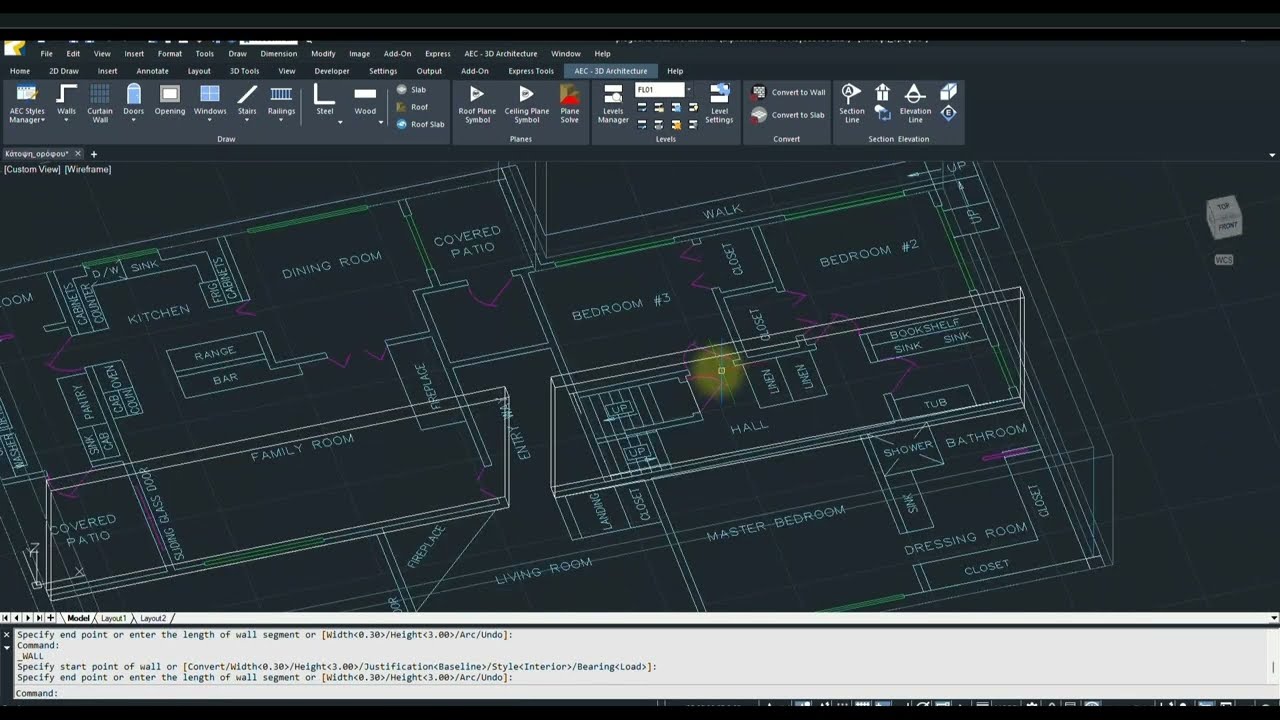Expand the Railings tool dropdown arrow

282,120
